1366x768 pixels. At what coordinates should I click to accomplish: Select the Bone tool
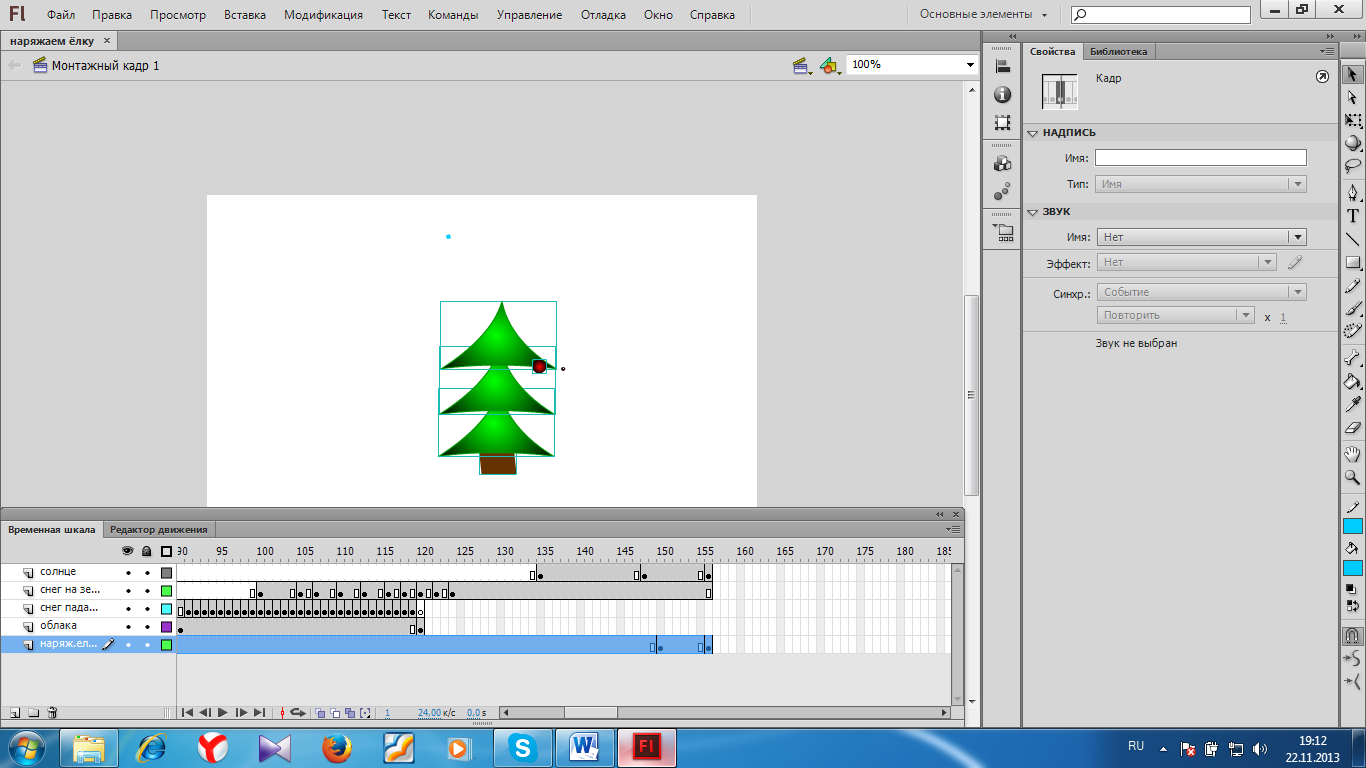pyautogui.click(x=1352, y=357)
